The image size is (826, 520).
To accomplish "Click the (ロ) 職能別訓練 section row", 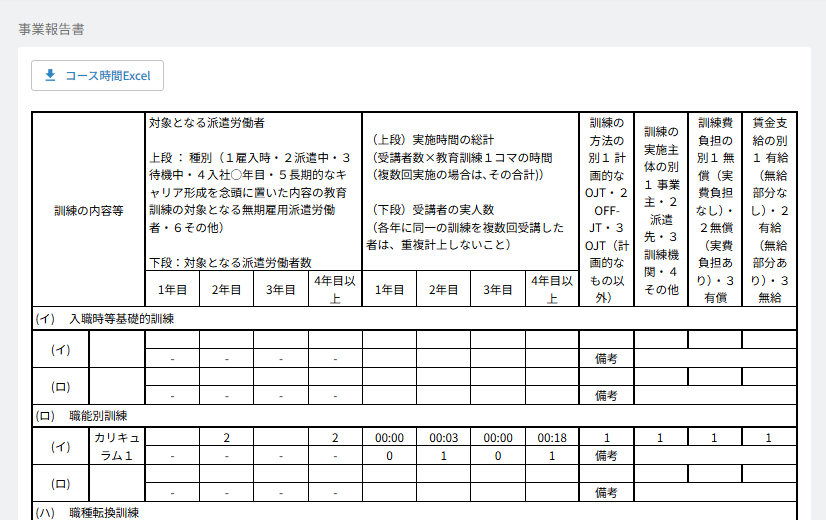I will point(415,416).
